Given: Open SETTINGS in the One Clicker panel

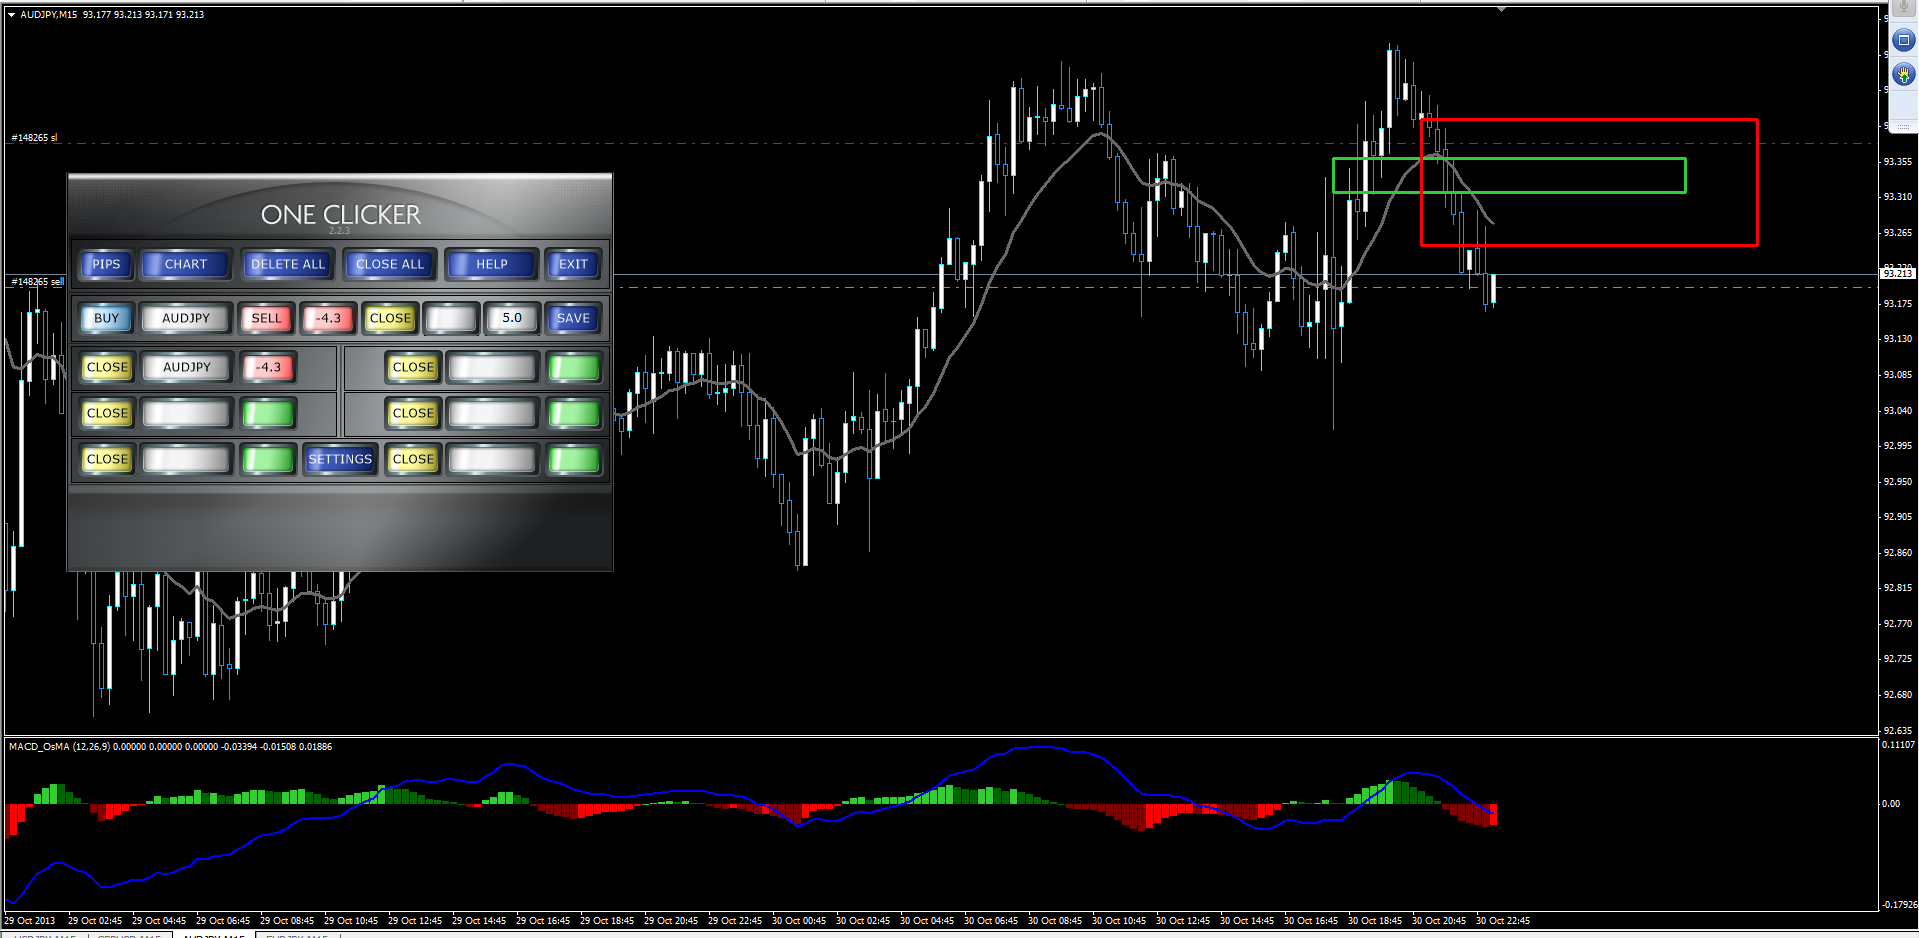Looking at the screenshot, I should [340, 459].
